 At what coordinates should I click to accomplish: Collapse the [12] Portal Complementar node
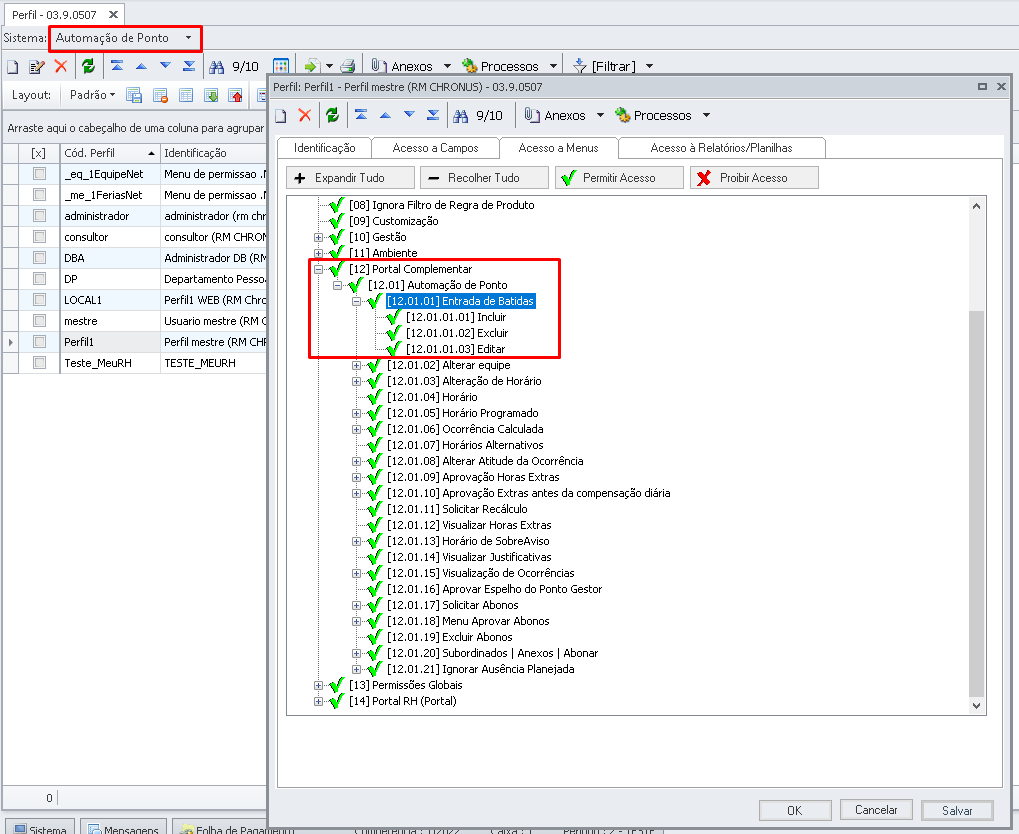coord(318,269)
